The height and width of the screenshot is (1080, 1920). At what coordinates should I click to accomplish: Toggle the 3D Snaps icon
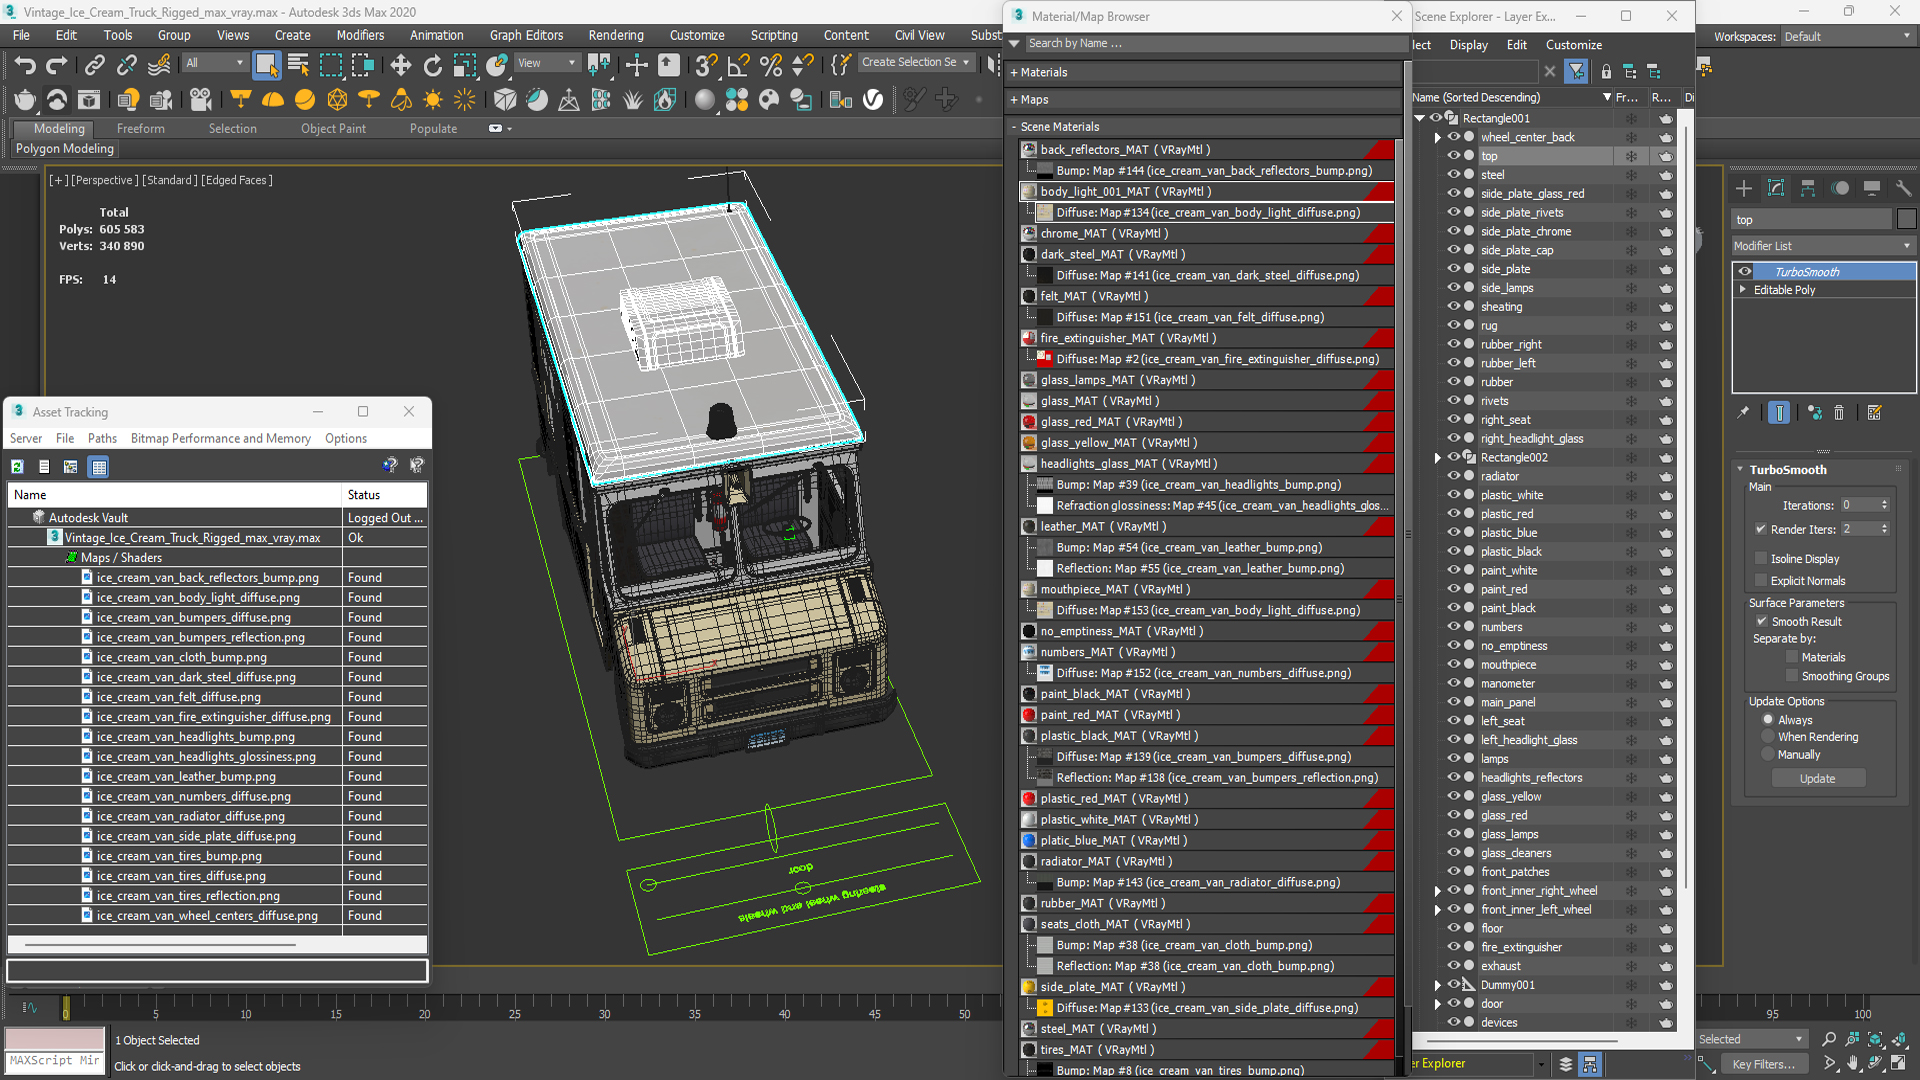point(706,65)
